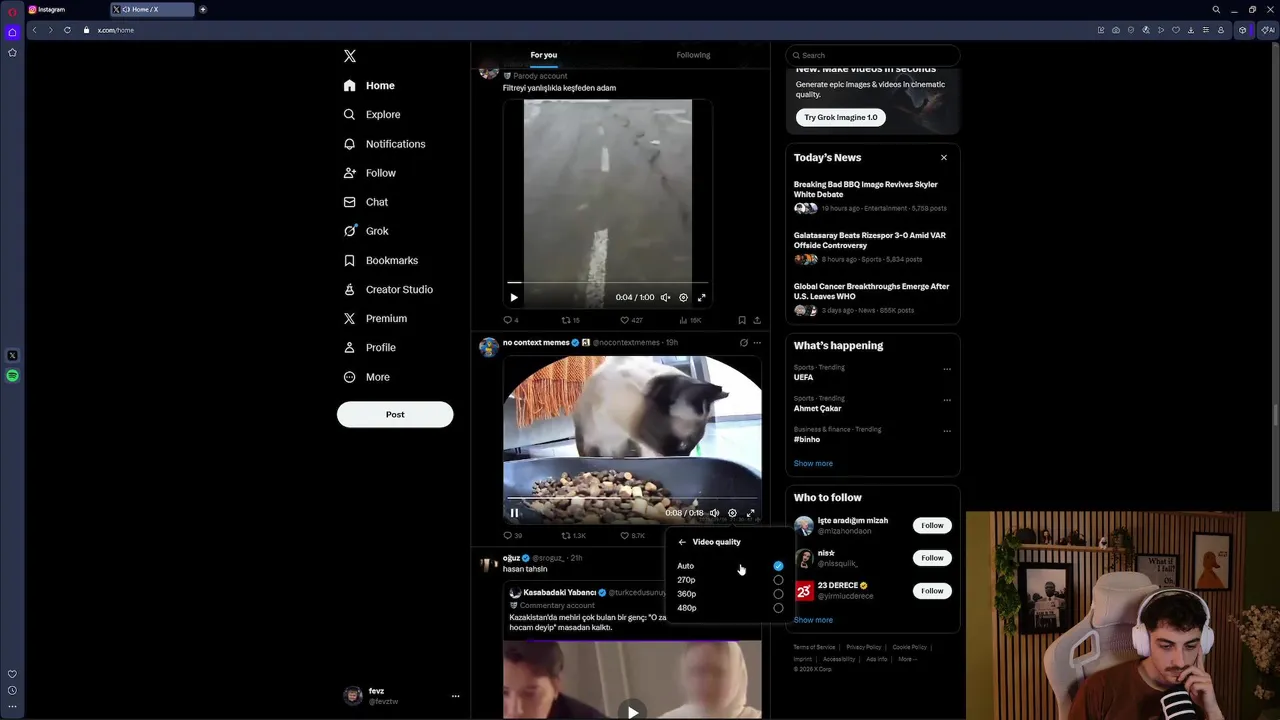
Task: Open options for #binho trend
Action: click(947, 431)
